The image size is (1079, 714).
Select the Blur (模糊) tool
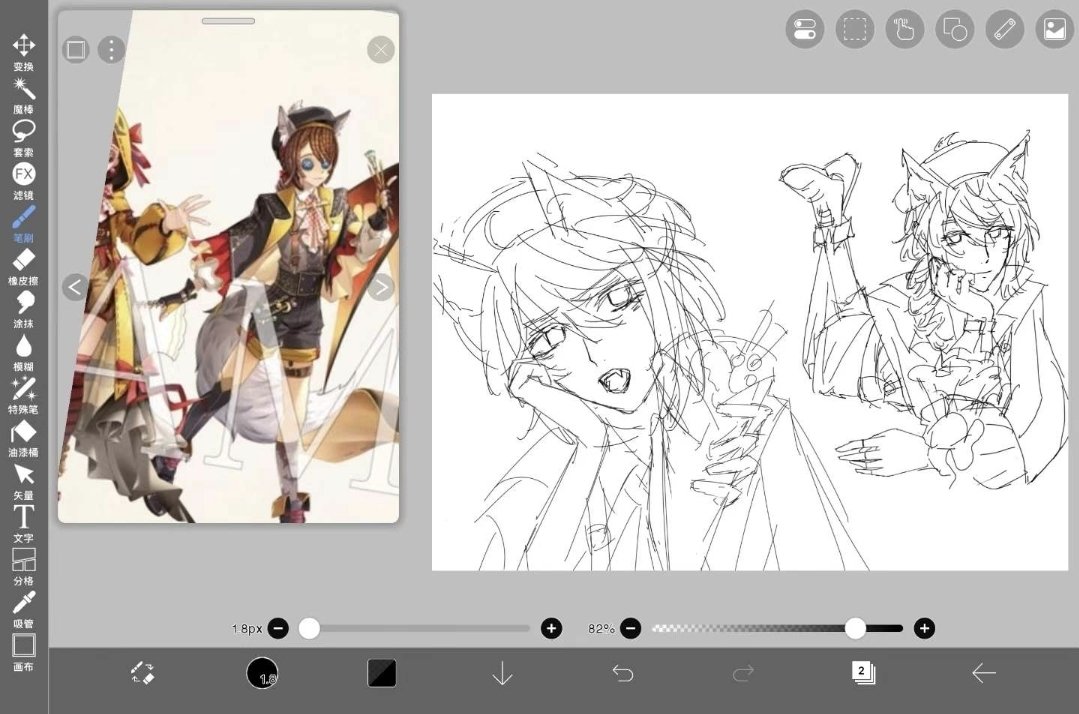(x=23, y=353)
